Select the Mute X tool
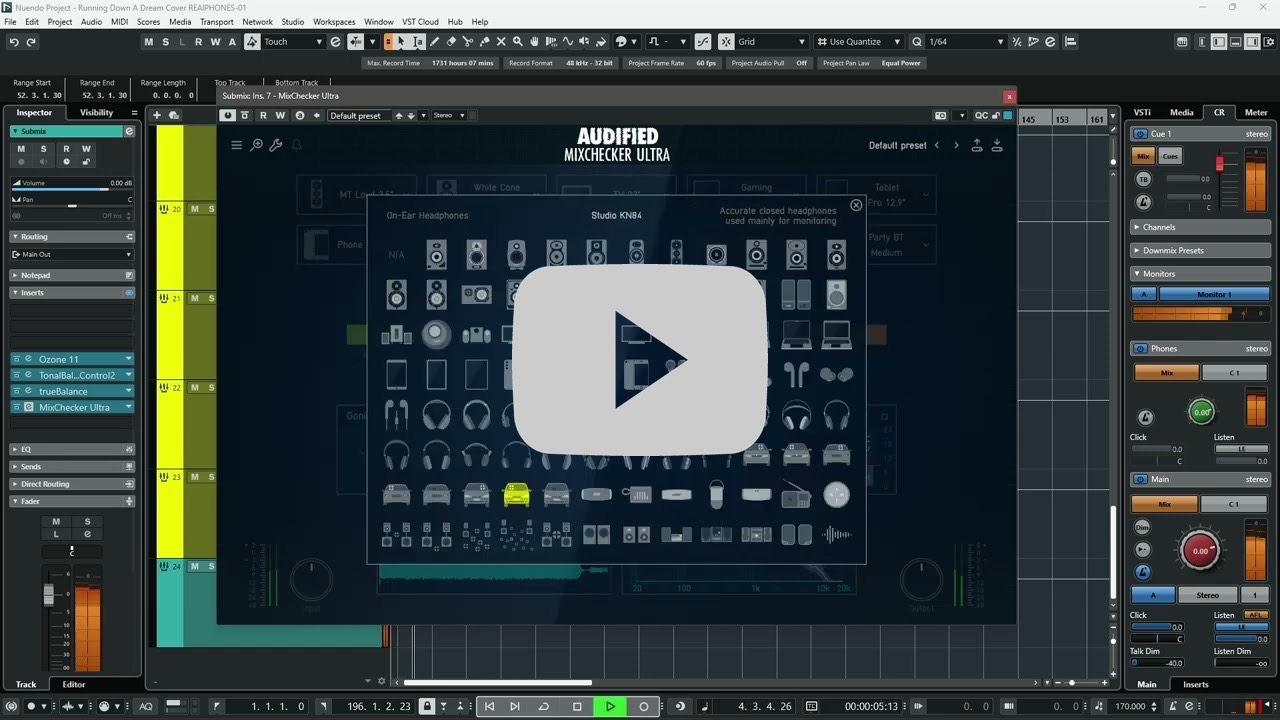 (501, 42)
